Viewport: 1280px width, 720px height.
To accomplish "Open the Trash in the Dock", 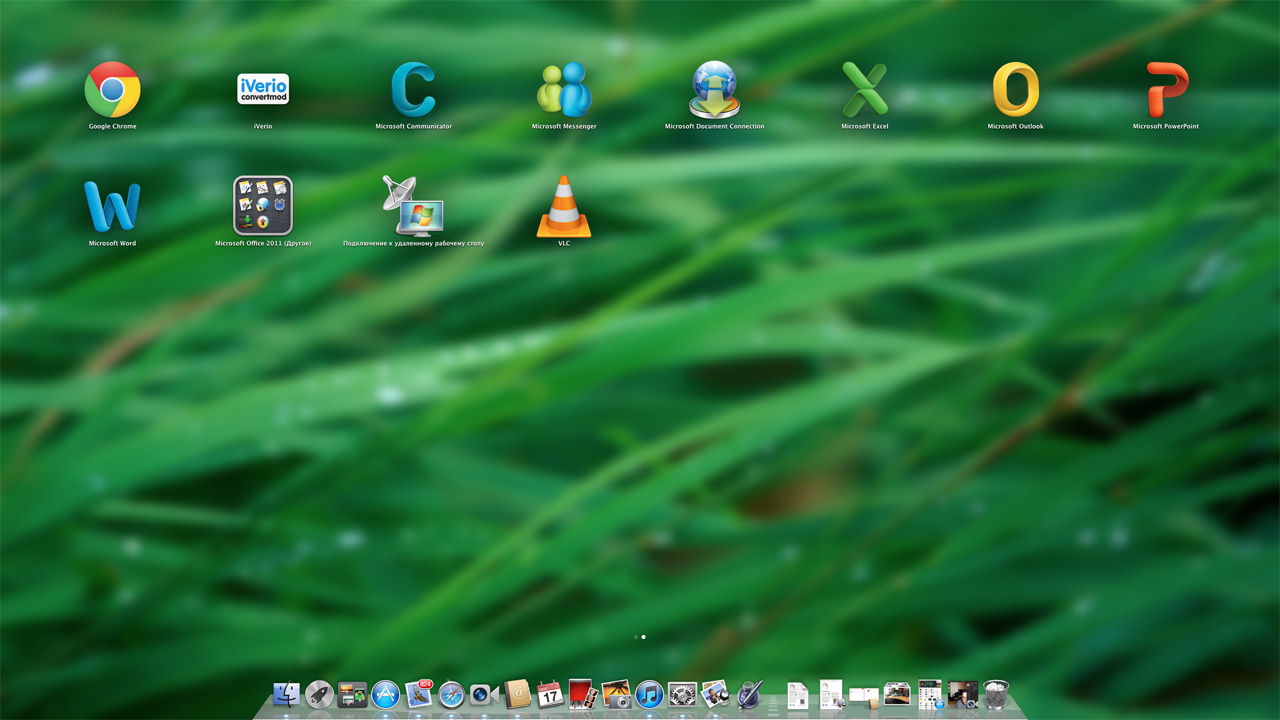I will coord(996,694).
